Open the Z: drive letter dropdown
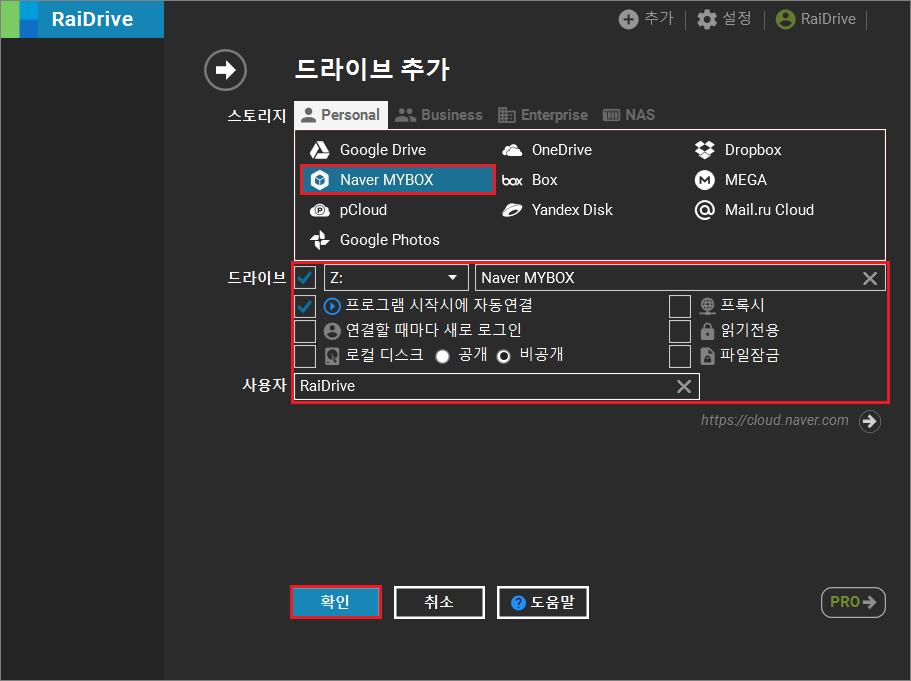Viewport: 911px width, 681px height. 396,278
